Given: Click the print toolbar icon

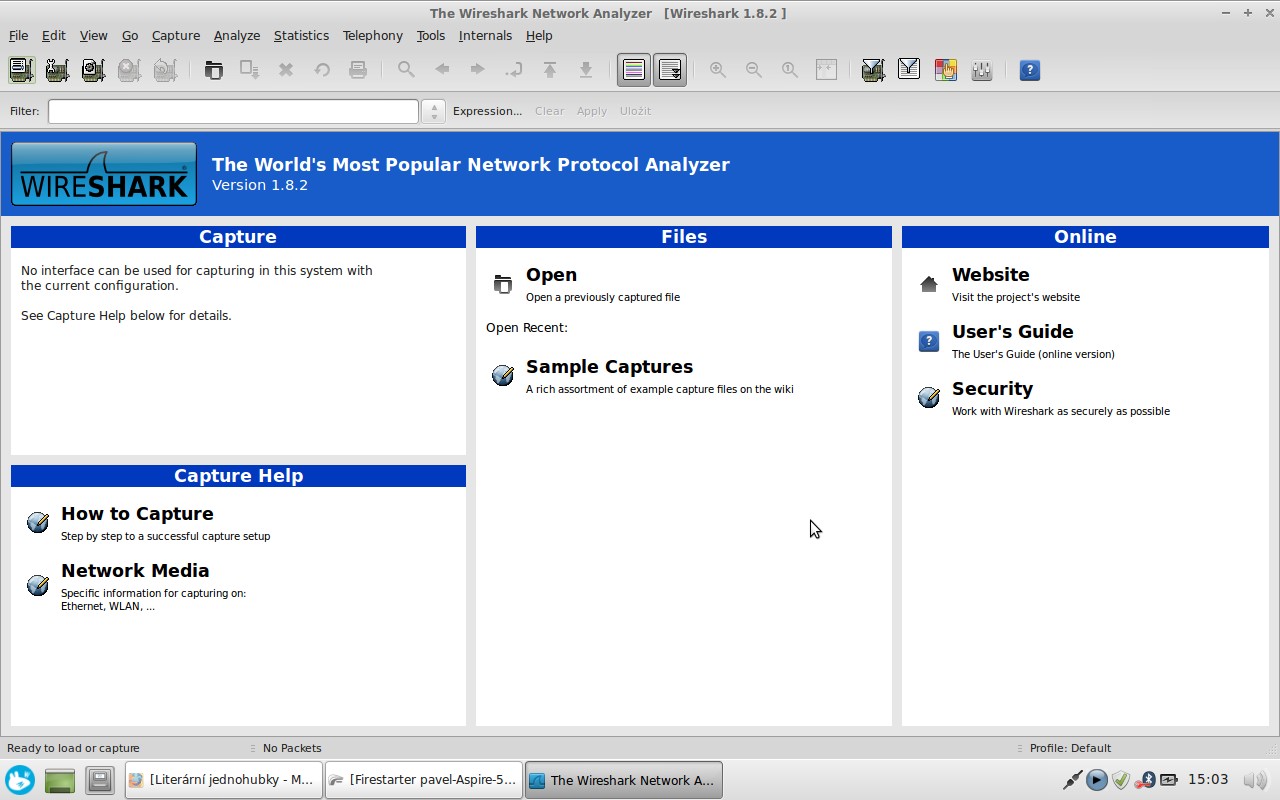Looking at the screenshot, I should click(358, 70).
